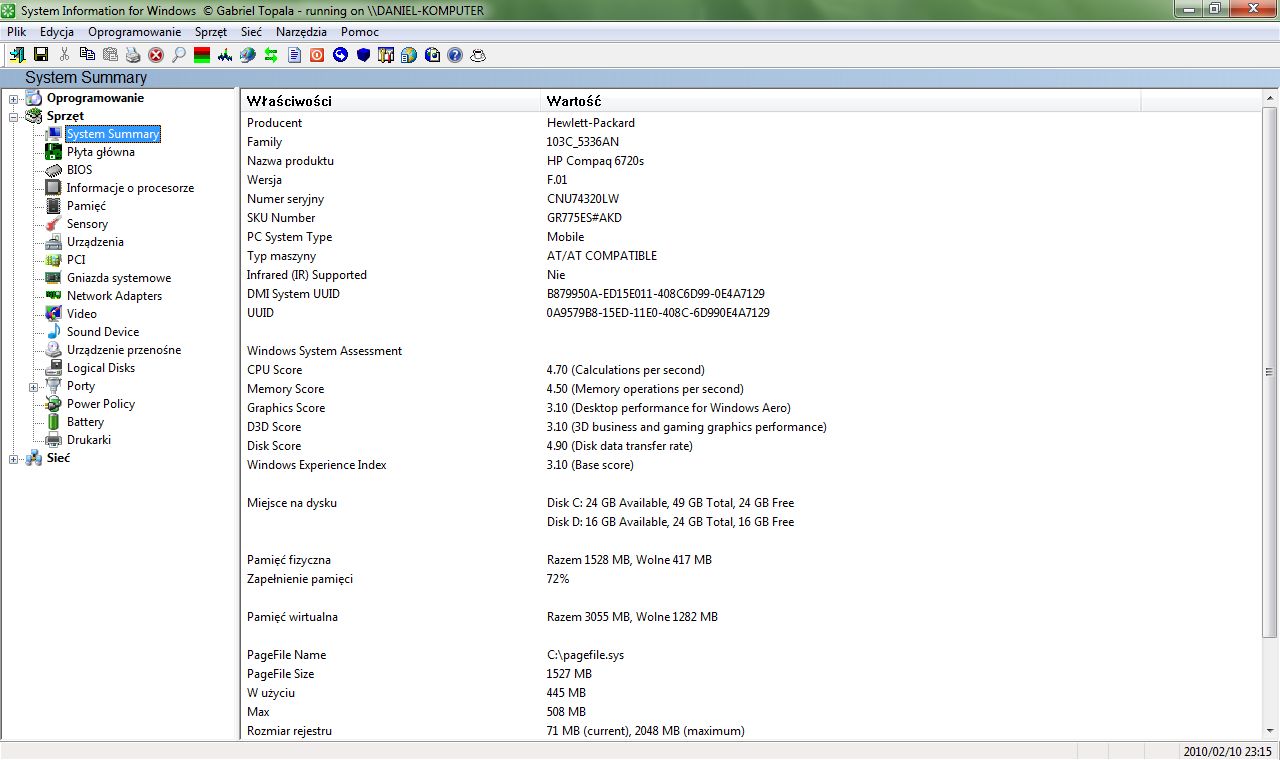Click the coffee cup toolbar icon
This screenshot has width=1280, height=760.
(478, 55)
